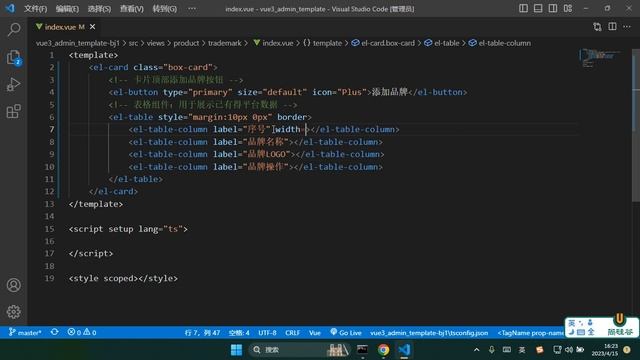Image resolution: width=640 pixels, height=360 pixels.
Task: Open the template breadcrumb symbol
Action: (322, 43)
